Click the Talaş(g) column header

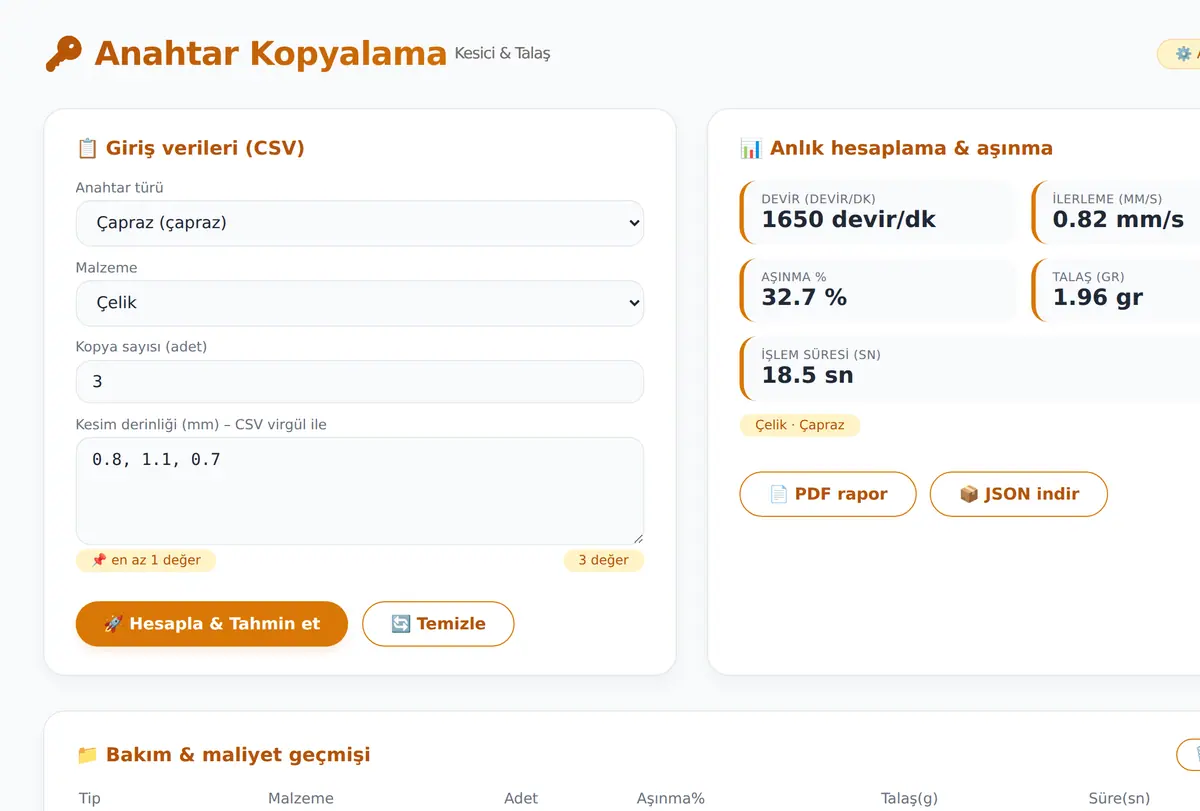(909, 799)
